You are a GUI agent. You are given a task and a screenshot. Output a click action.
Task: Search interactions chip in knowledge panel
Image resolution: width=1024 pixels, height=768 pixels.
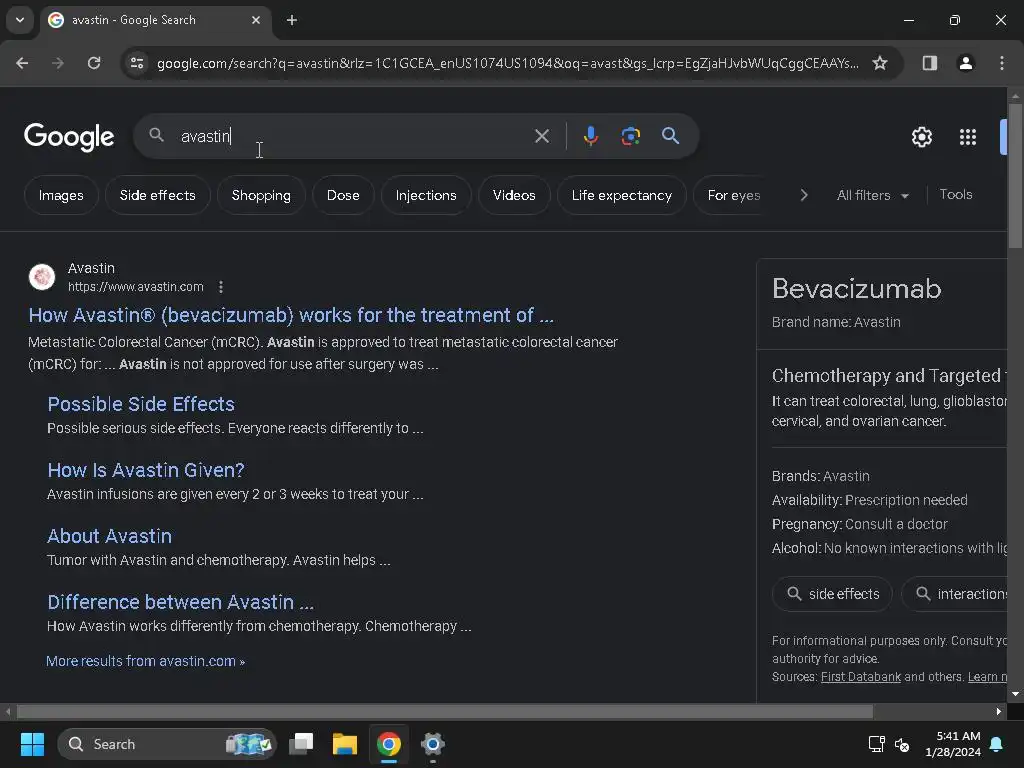point(955,594)
